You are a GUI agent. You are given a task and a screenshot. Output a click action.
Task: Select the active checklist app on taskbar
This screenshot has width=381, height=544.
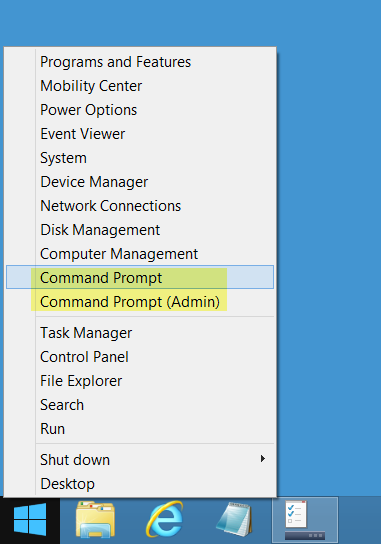pyautogui.click(x=305, y=520)
